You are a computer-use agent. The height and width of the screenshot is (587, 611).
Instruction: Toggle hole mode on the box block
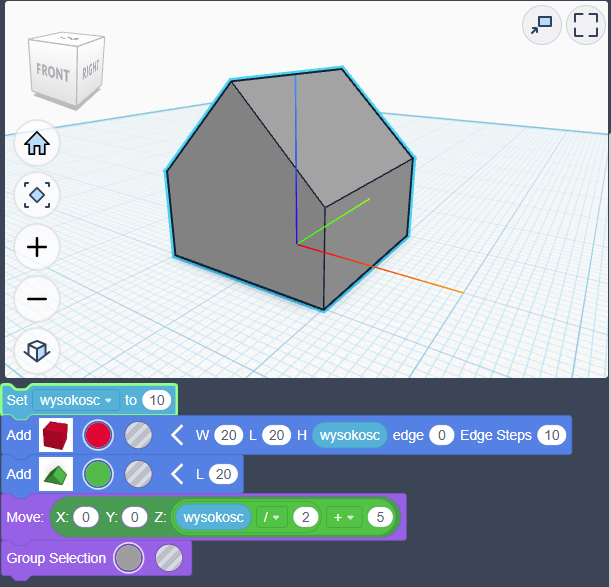pyautogui.click(x=138, y=435)
